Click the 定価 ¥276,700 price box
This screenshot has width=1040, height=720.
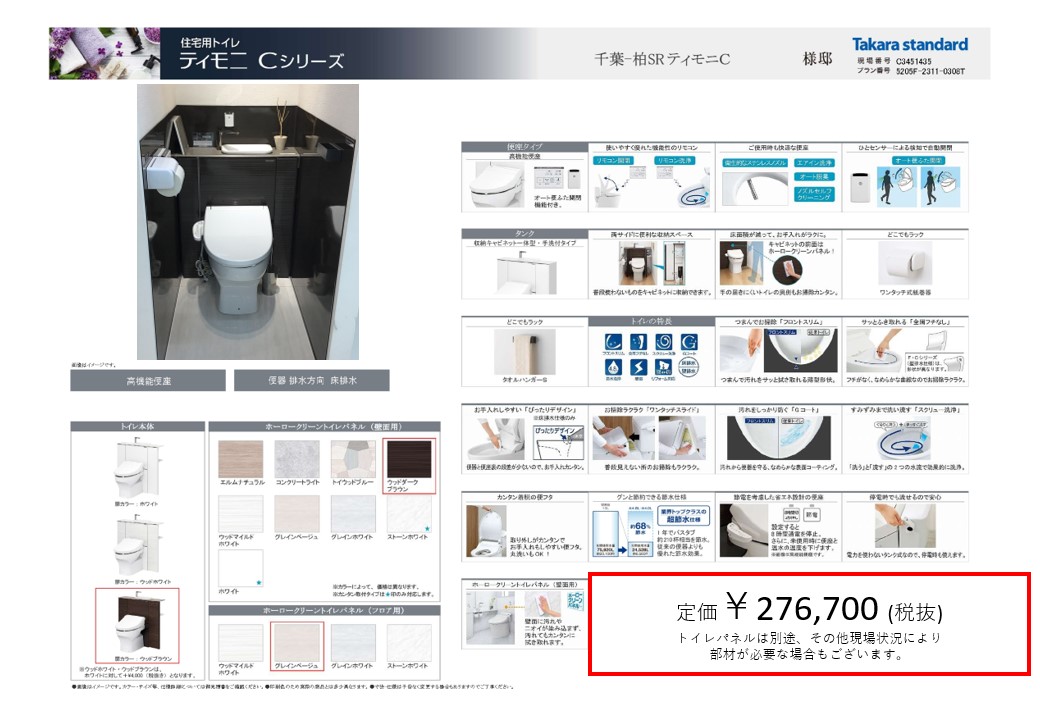809,624
